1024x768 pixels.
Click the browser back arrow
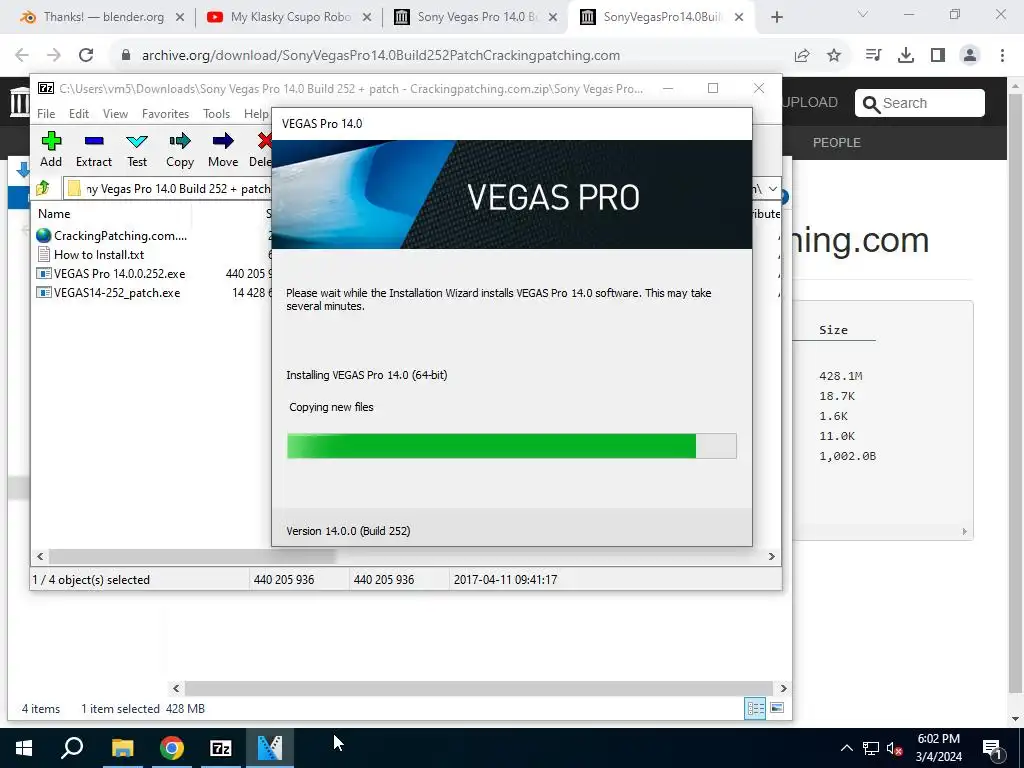point(22,56)
